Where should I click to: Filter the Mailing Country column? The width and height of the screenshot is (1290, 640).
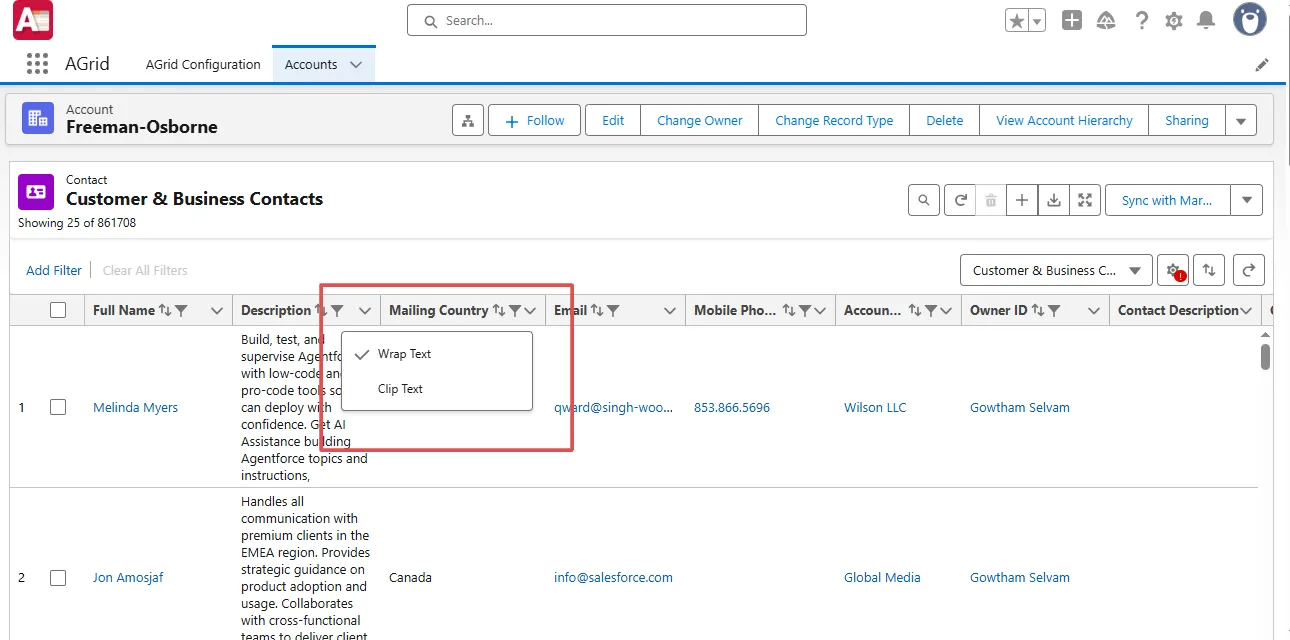tap(515, 310)
